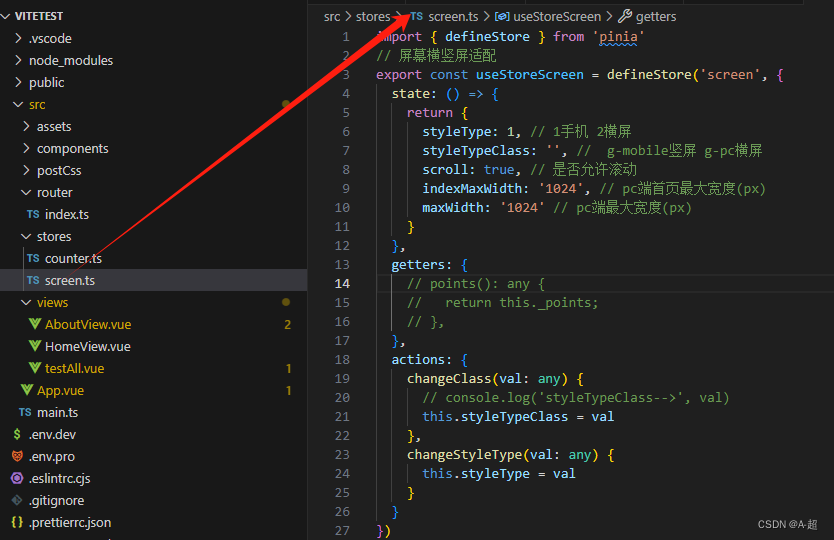834x540 pixels.
Task: Click the changeClass method name
Action: (449, 379)
